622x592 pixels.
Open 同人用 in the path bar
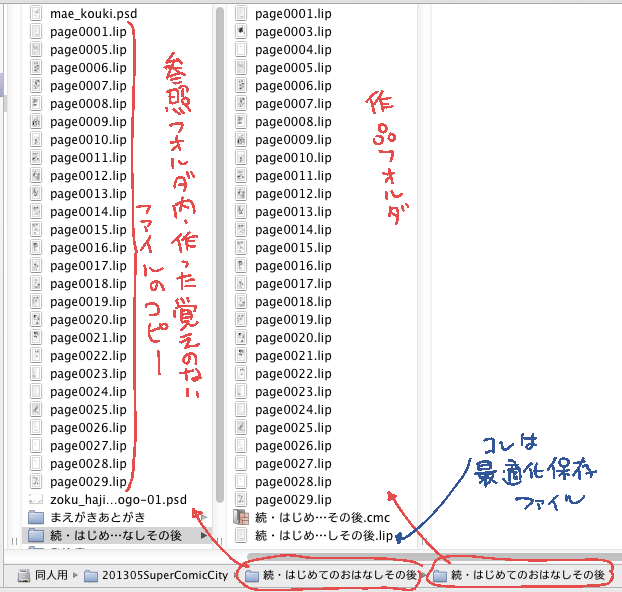point(51,575)
